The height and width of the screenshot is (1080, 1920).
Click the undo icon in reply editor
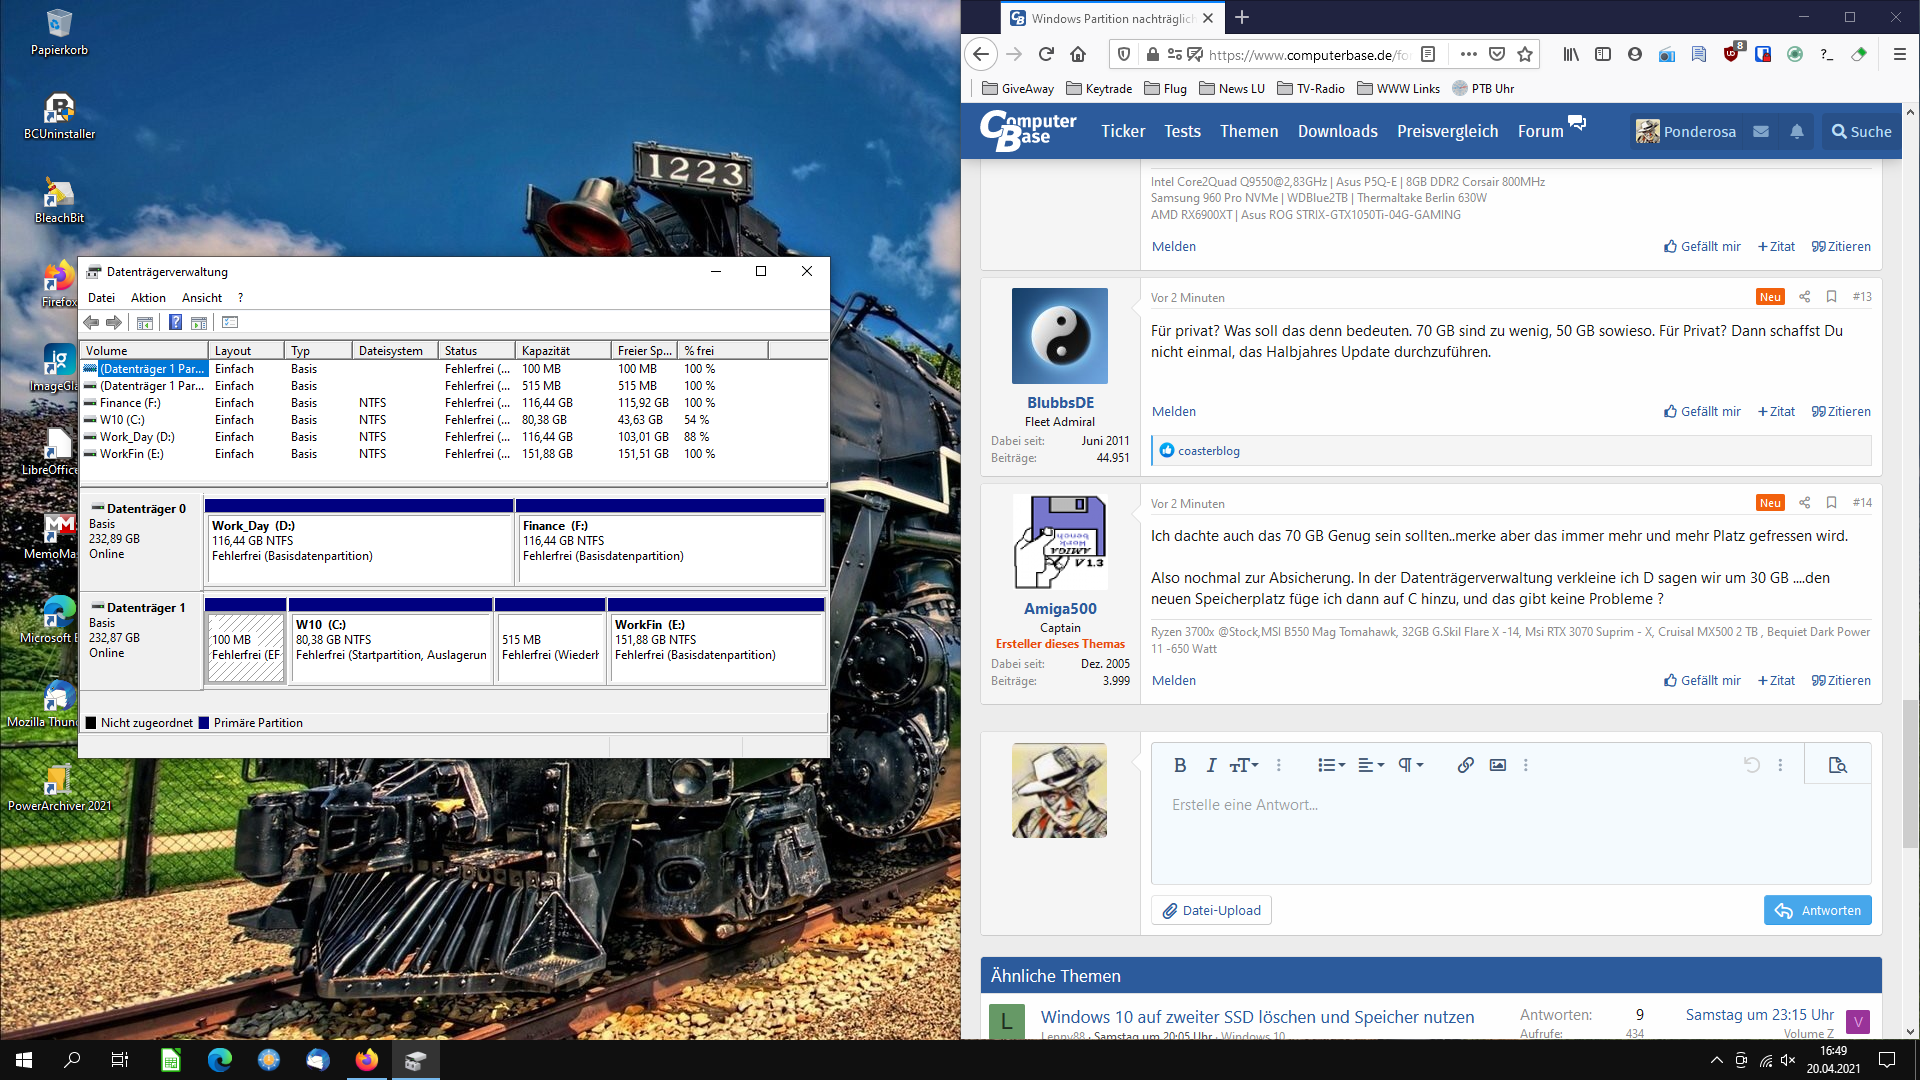pos(1751,765)
